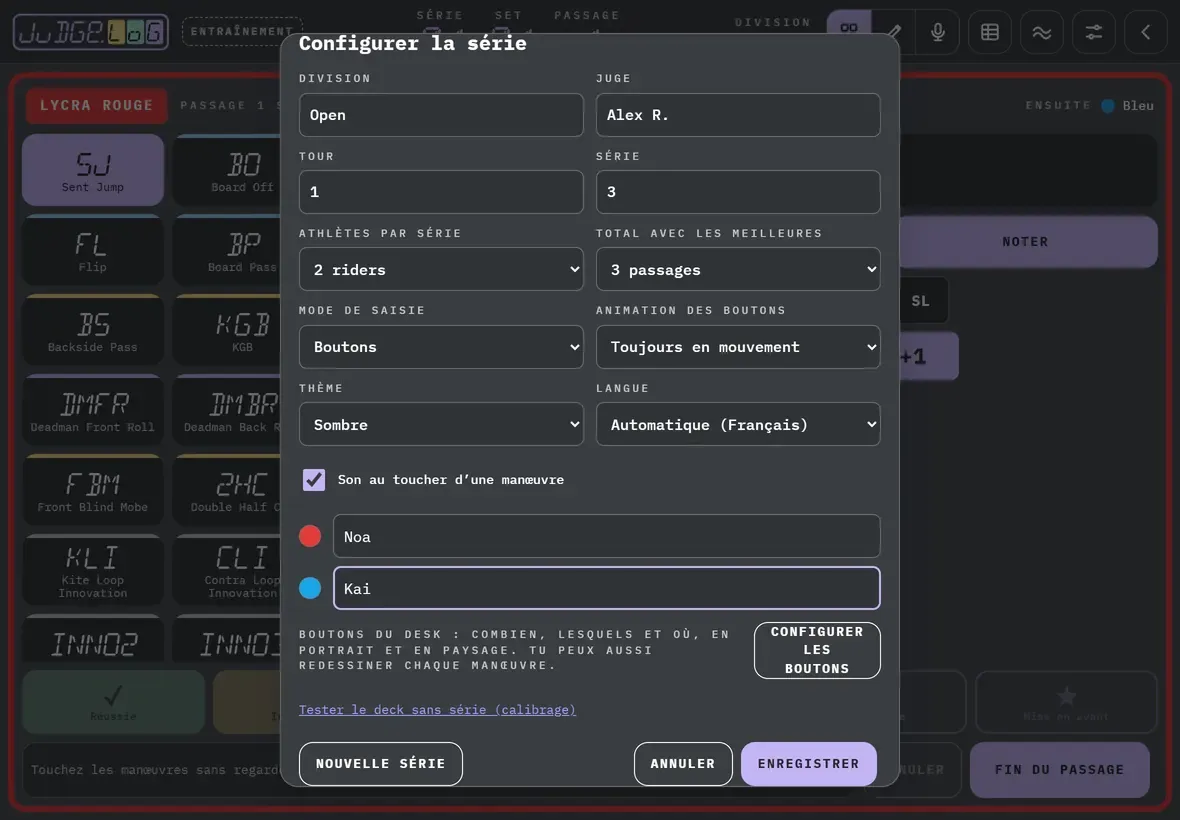Click the Lycra Rouge label
This screenshot has height=820, width=1180.
[x=96, y=105]
